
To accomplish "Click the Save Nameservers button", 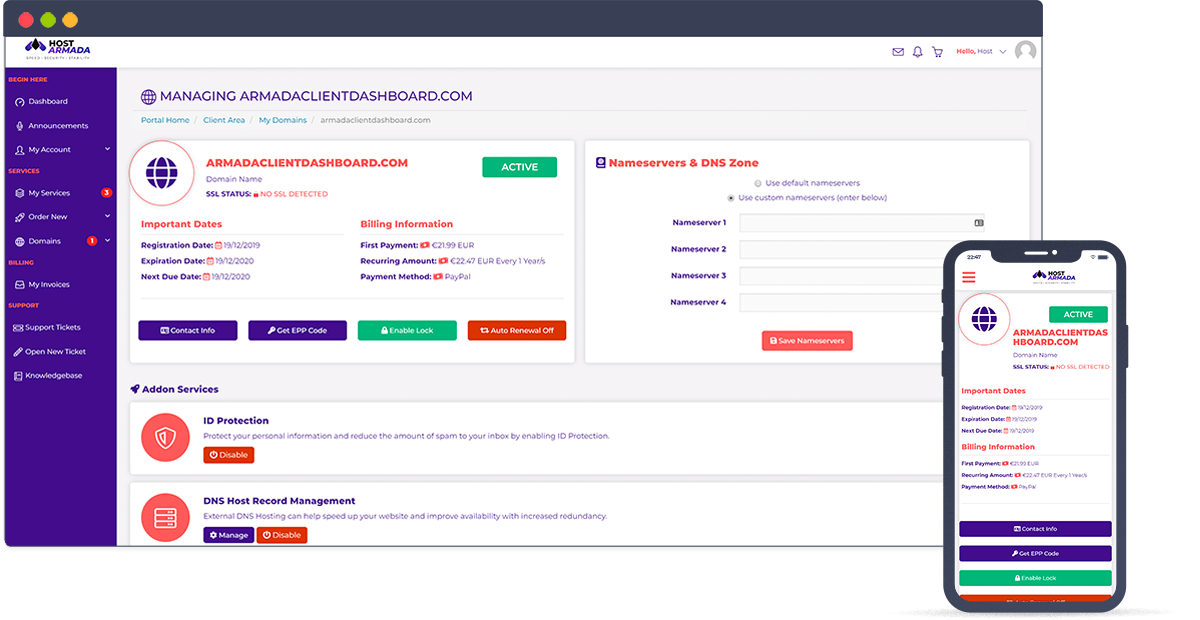I will [x=807, y=340].
